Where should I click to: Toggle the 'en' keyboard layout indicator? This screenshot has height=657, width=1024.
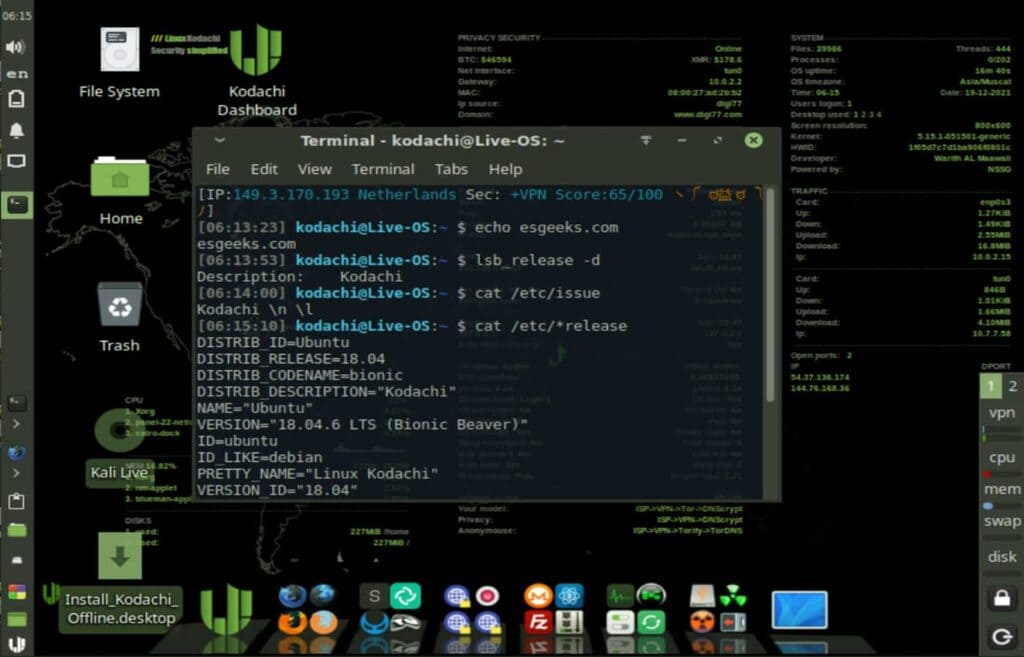tap(16, 74)
